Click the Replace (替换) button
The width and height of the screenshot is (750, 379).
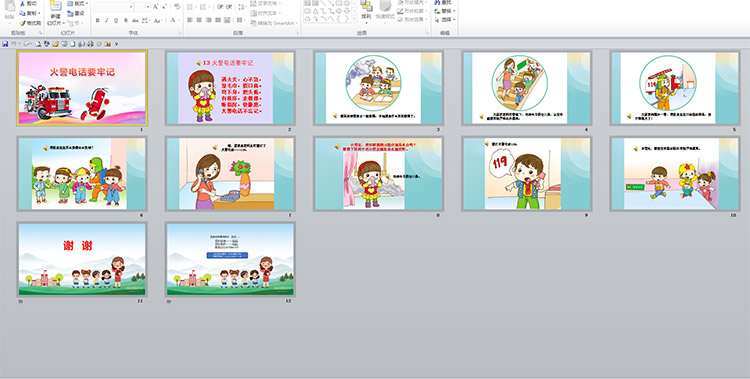click(445, 11)
